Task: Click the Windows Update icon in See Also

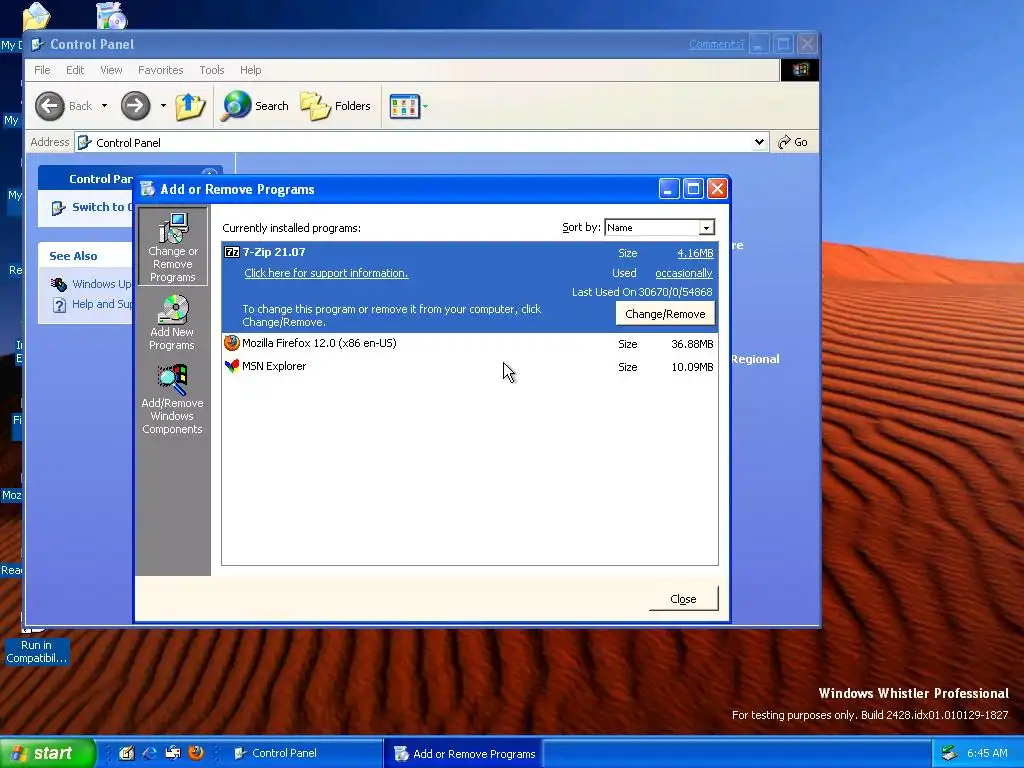Action: (x=59, y=284)
